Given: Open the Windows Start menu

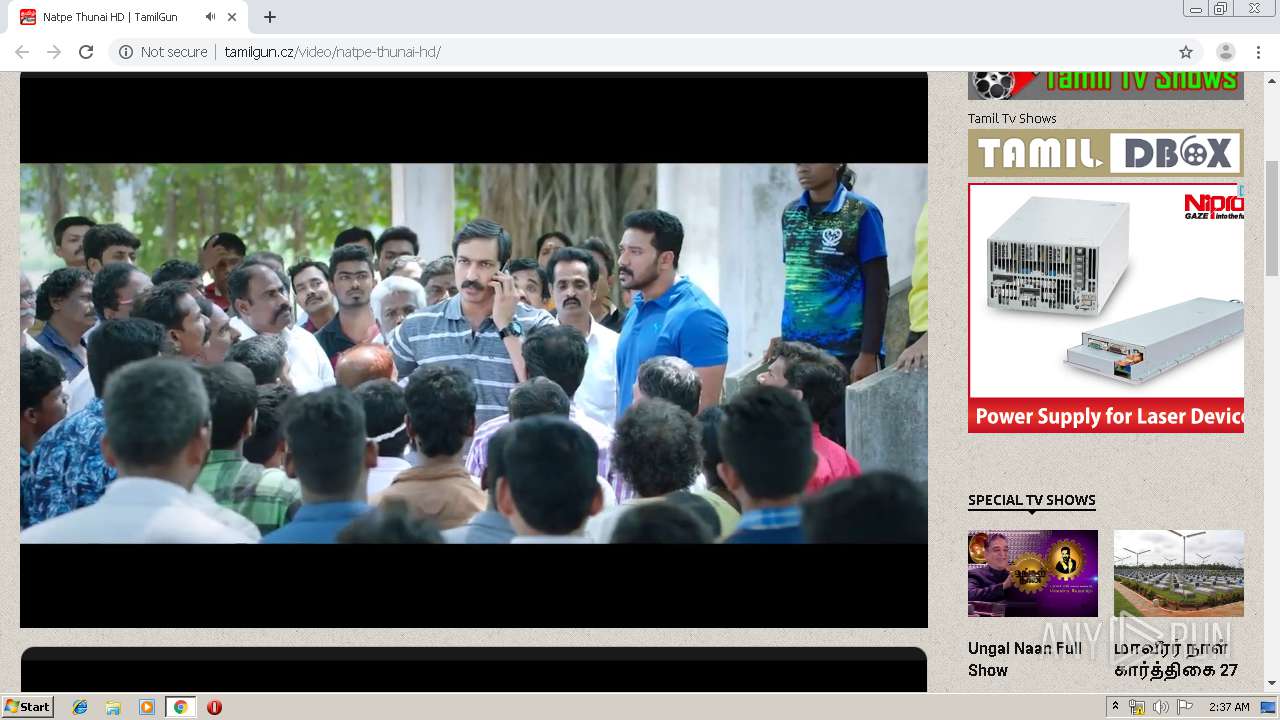Looking at the screenshot, I should (x=28, y=707).
